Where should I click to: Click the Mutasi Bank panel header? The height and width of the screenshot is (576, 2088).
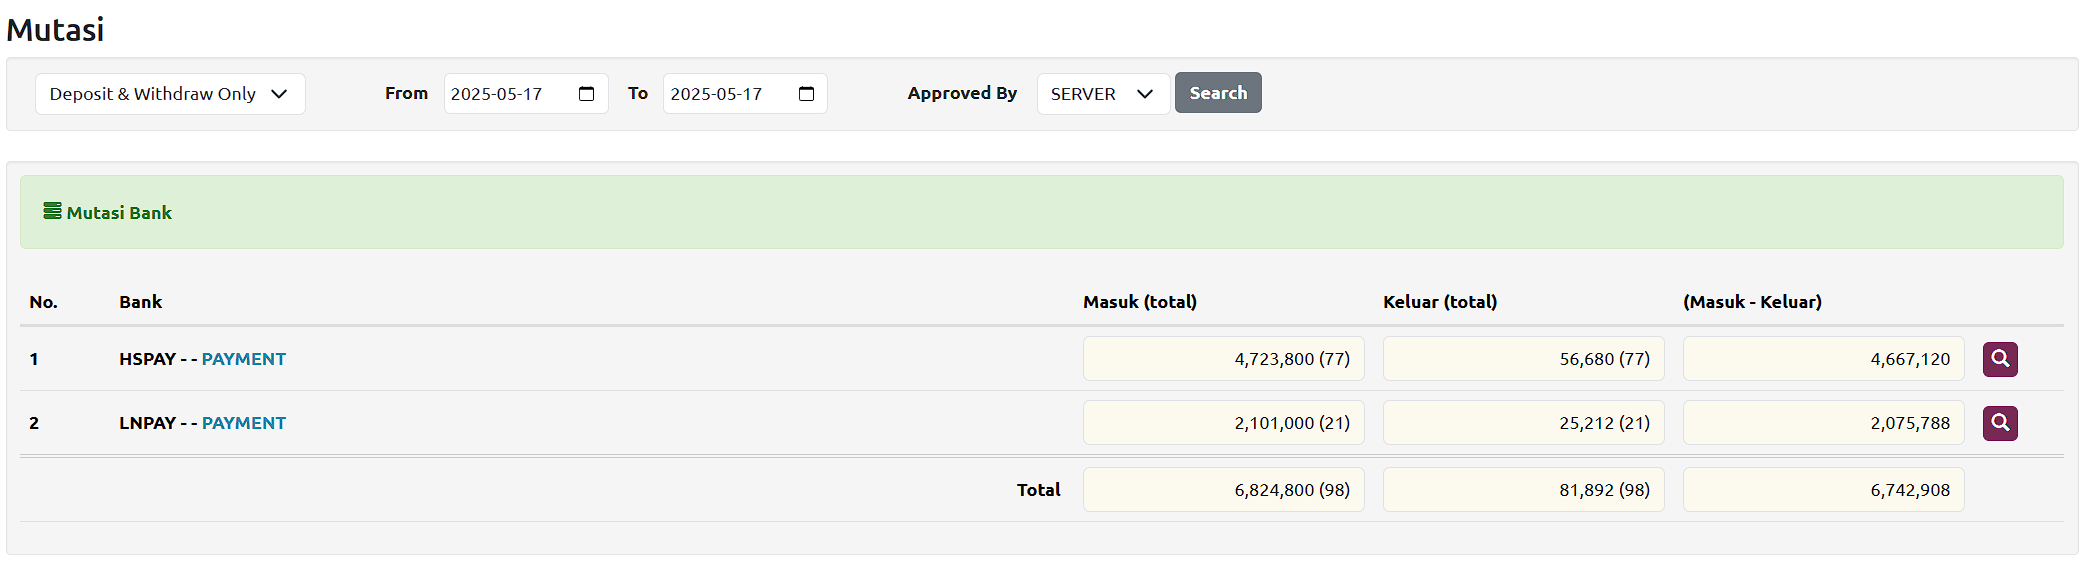[1040, 212]
